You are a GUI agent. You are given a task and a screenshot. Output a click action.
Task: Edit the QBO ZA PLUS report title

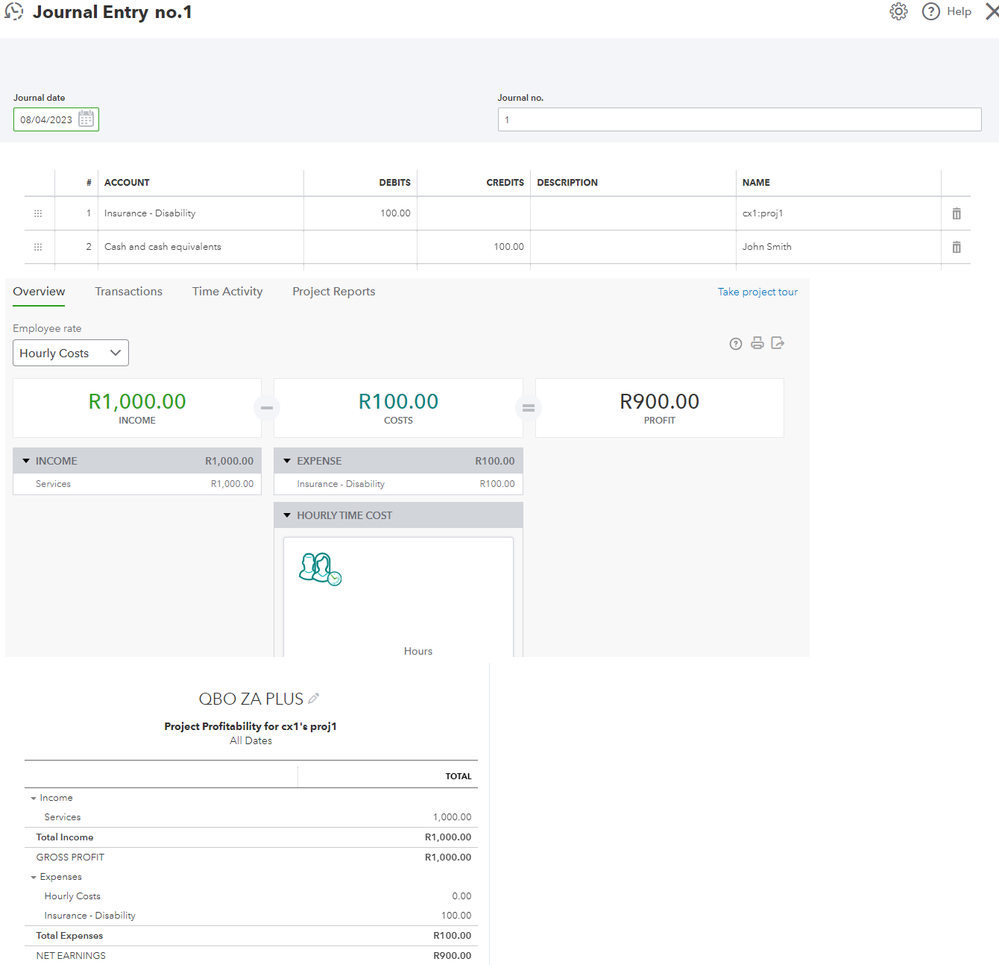tap(314, 698)
